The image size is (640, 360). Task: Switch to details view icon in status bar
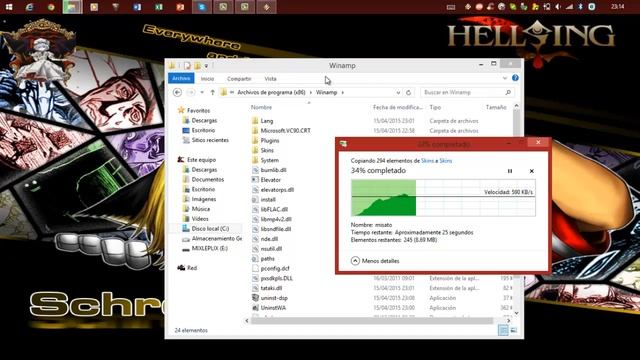pos(503,330)
